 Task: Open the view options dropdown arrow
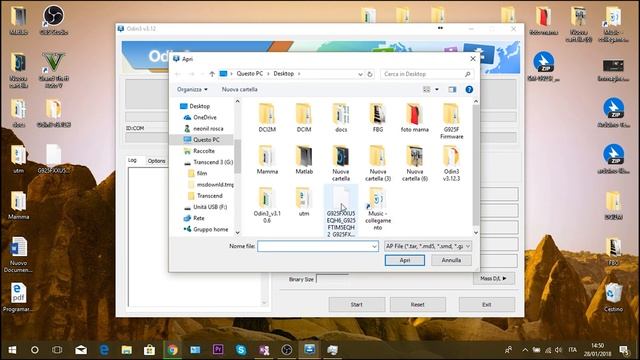click(437, 89)
